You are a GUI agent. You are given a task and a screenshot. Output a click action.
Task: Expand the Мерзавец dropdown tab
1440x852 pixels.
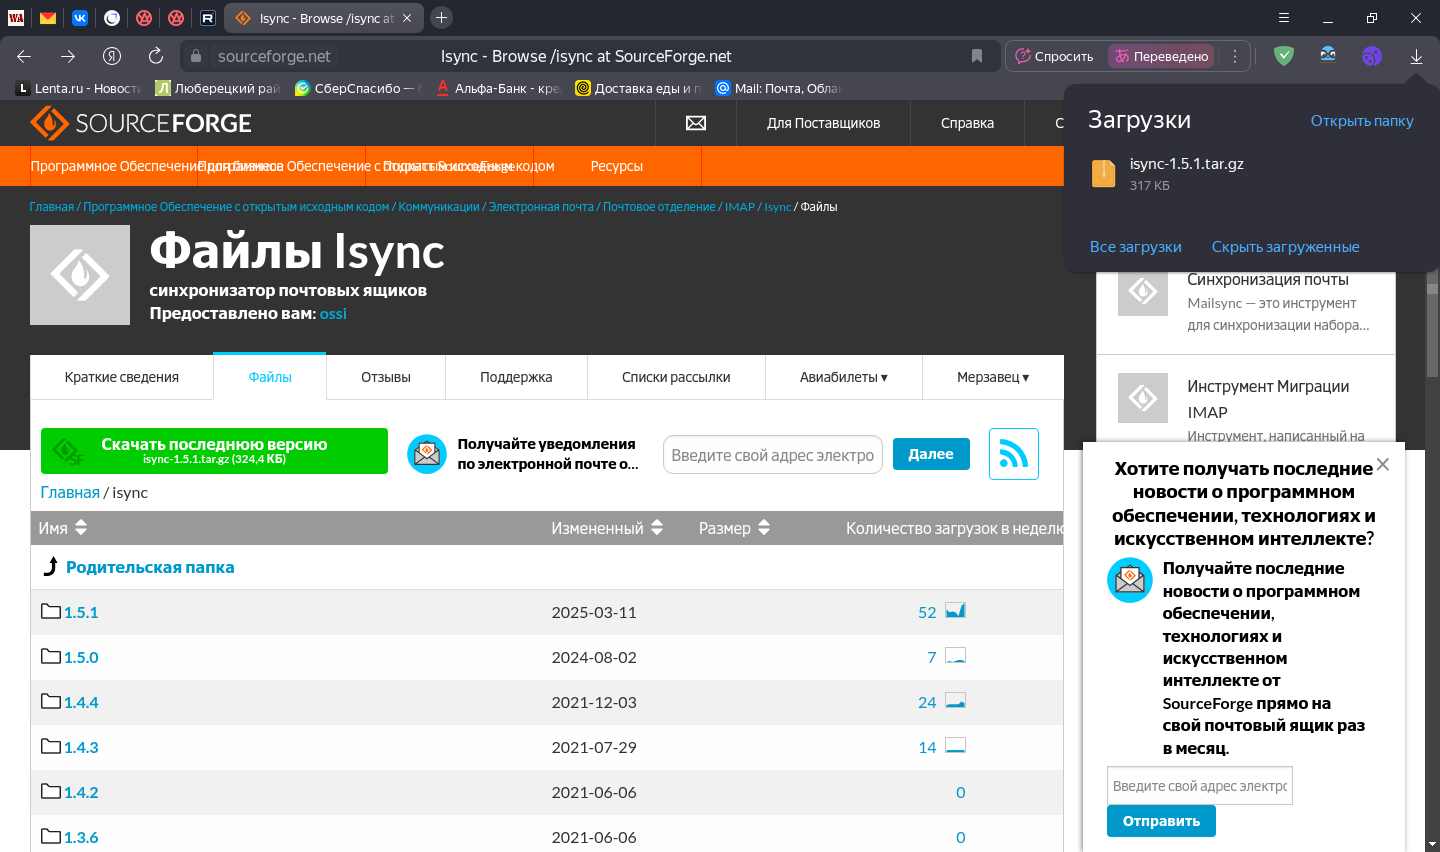point(992,377)
